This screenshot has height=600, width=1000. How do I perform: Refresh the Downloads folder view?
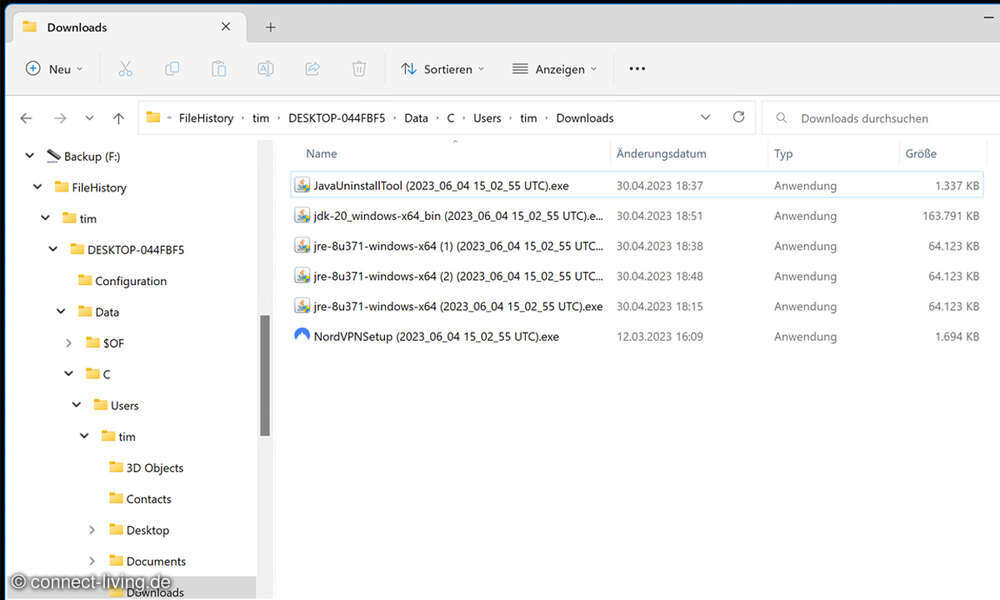[x=738, y=117]
